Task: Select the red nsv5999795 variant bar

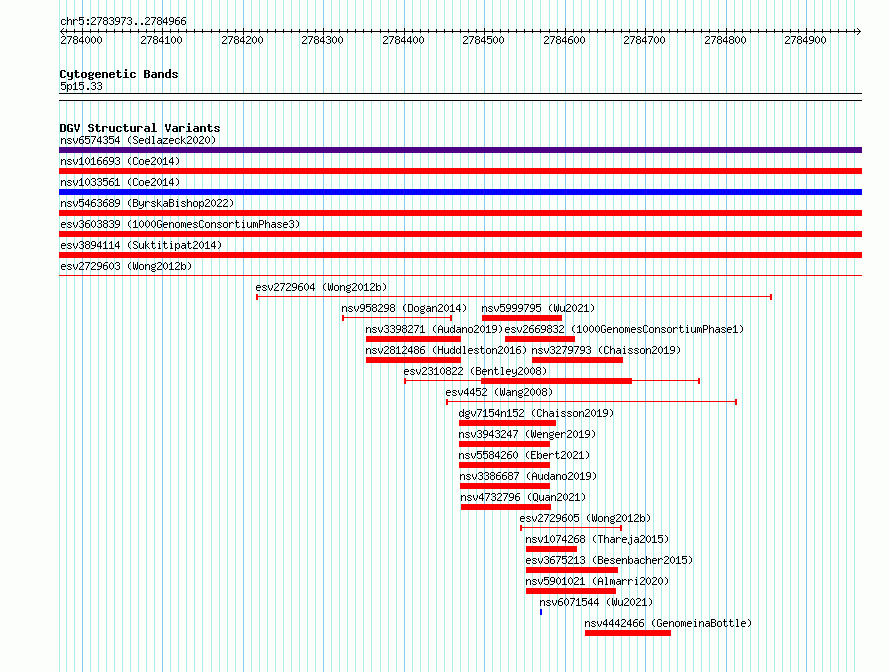Action: 522,318
